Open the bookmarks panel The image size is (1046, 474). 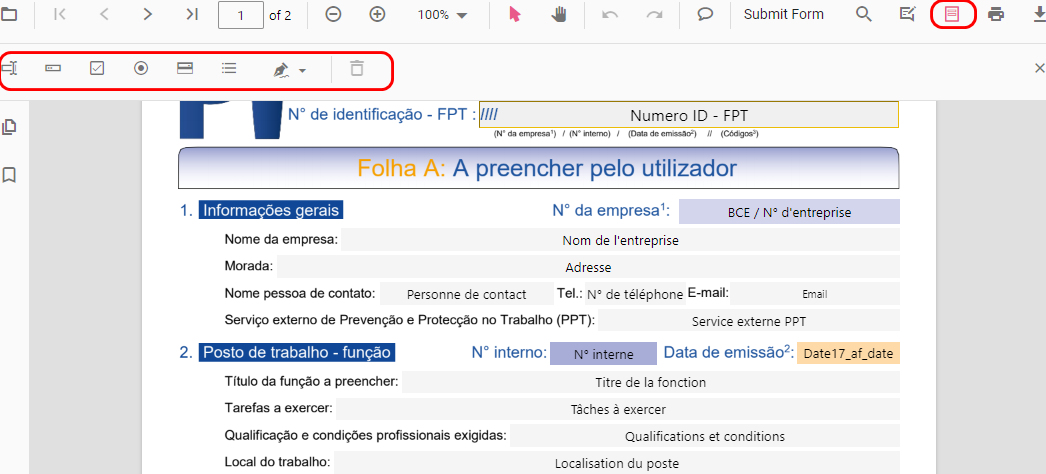[x=9, y=175]
